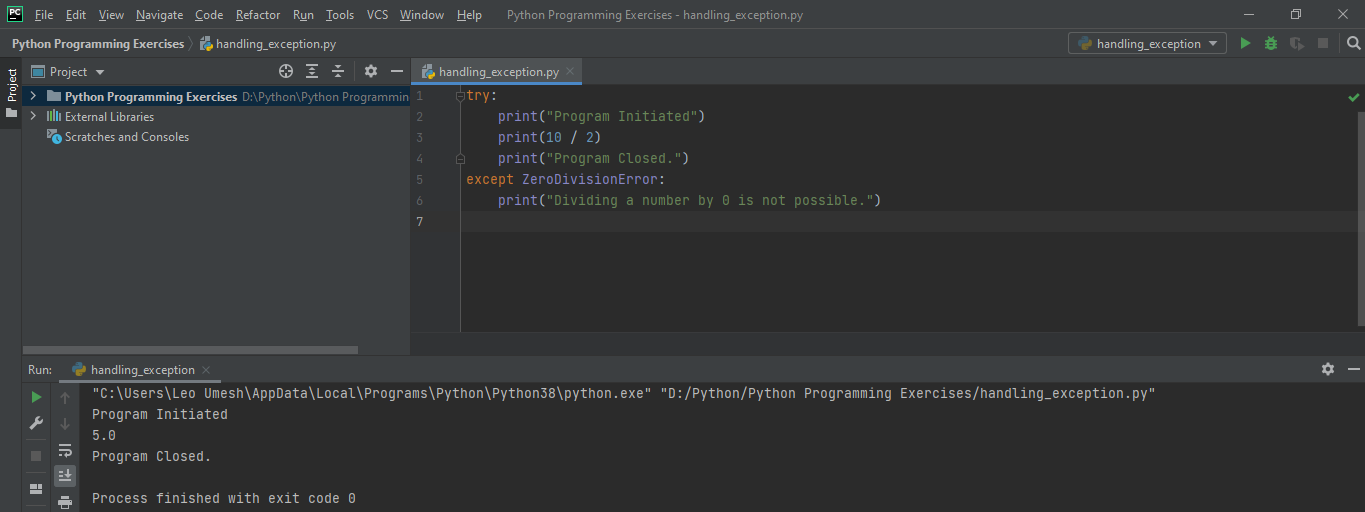Screen dimensions: 1365x512
Task: Collapse the try block with the fold marker
Action: tap(460, 96)
